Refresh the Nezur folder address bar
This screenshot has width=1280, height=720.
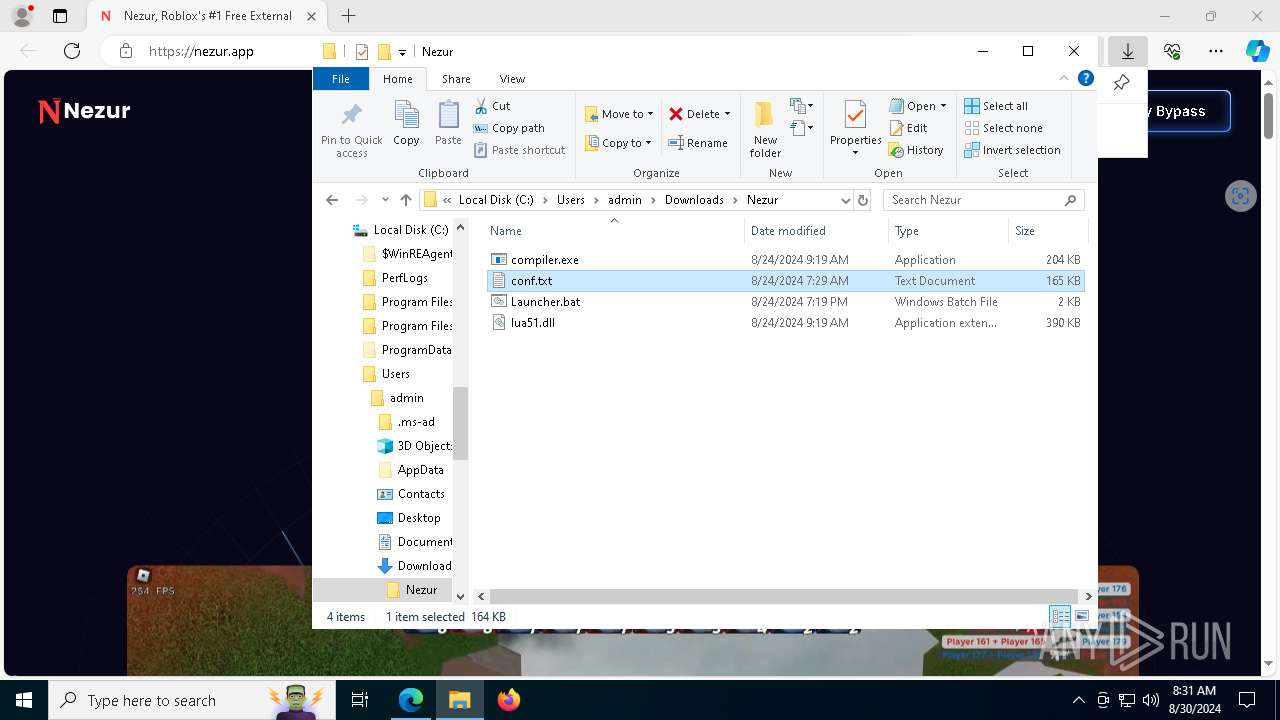pos(863,200)
